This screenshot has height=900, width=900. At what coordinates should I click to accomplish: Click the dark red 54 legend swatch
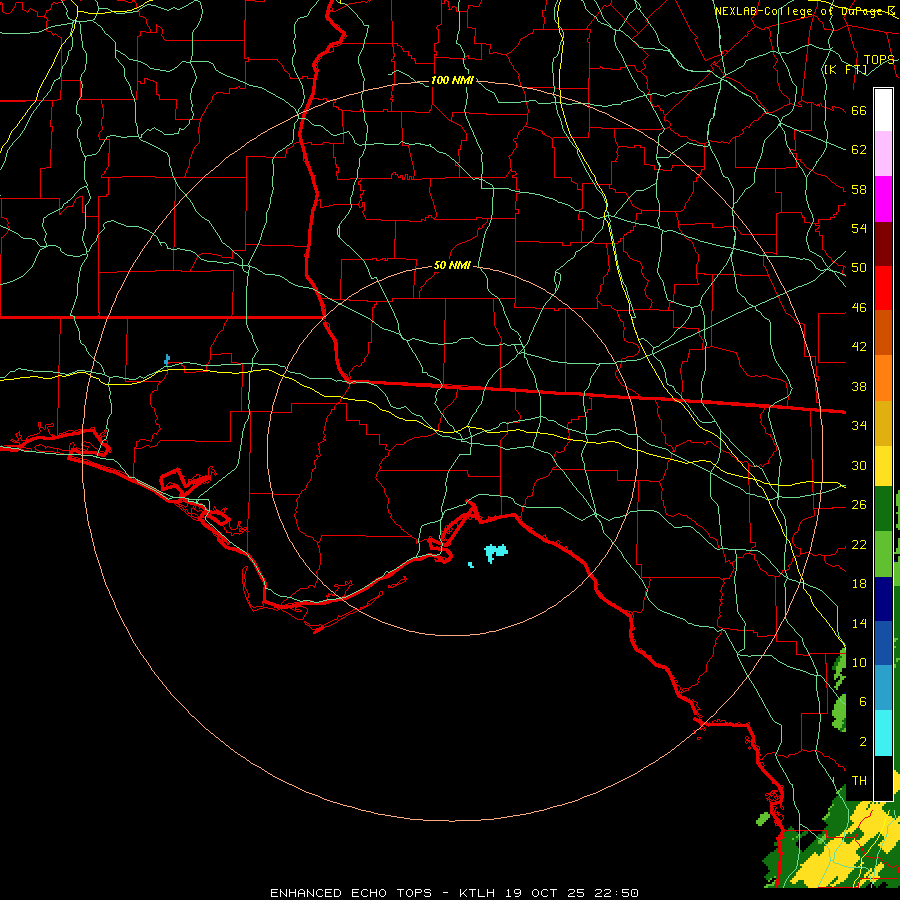(x=883, y=243)
